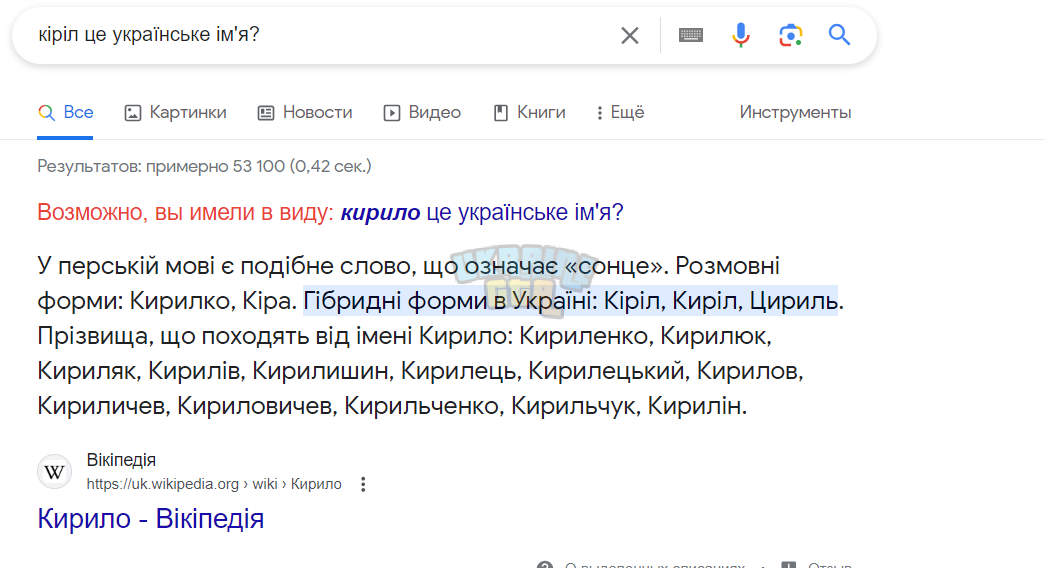The image size is (1045, 568).
Task: Start voice search with the microphone icon
Action: (x=740, y=35)
